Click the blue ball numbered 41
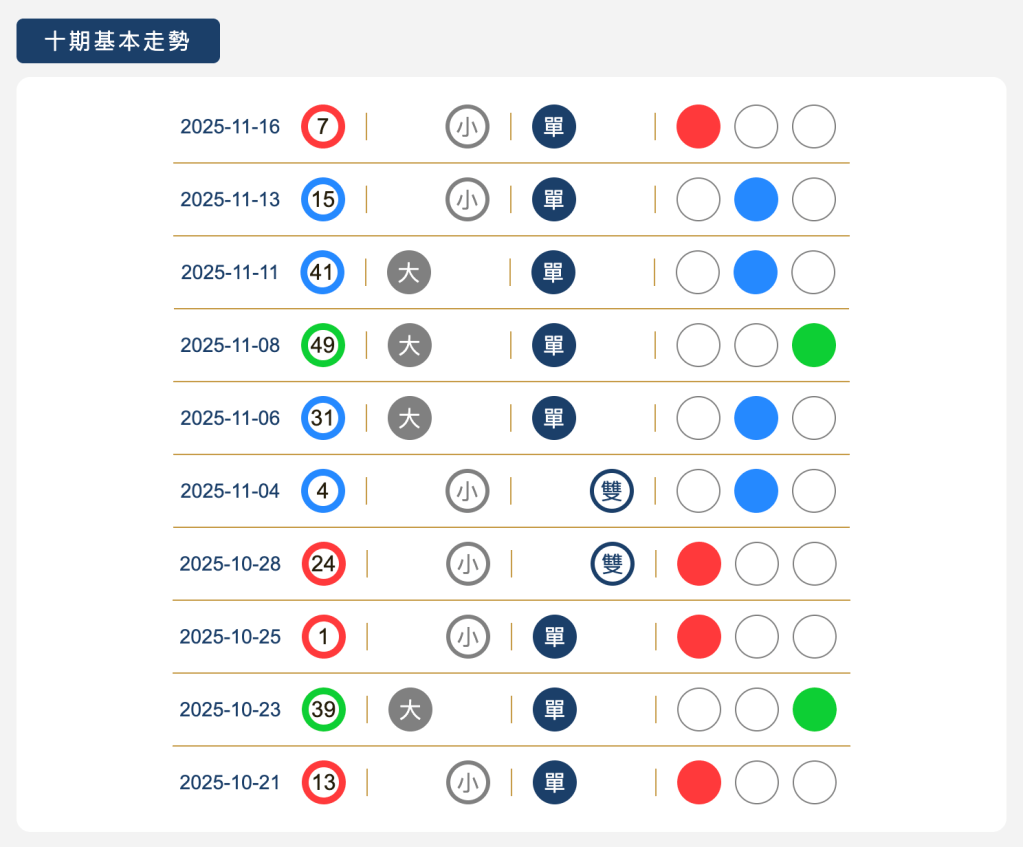 point(322,272)
